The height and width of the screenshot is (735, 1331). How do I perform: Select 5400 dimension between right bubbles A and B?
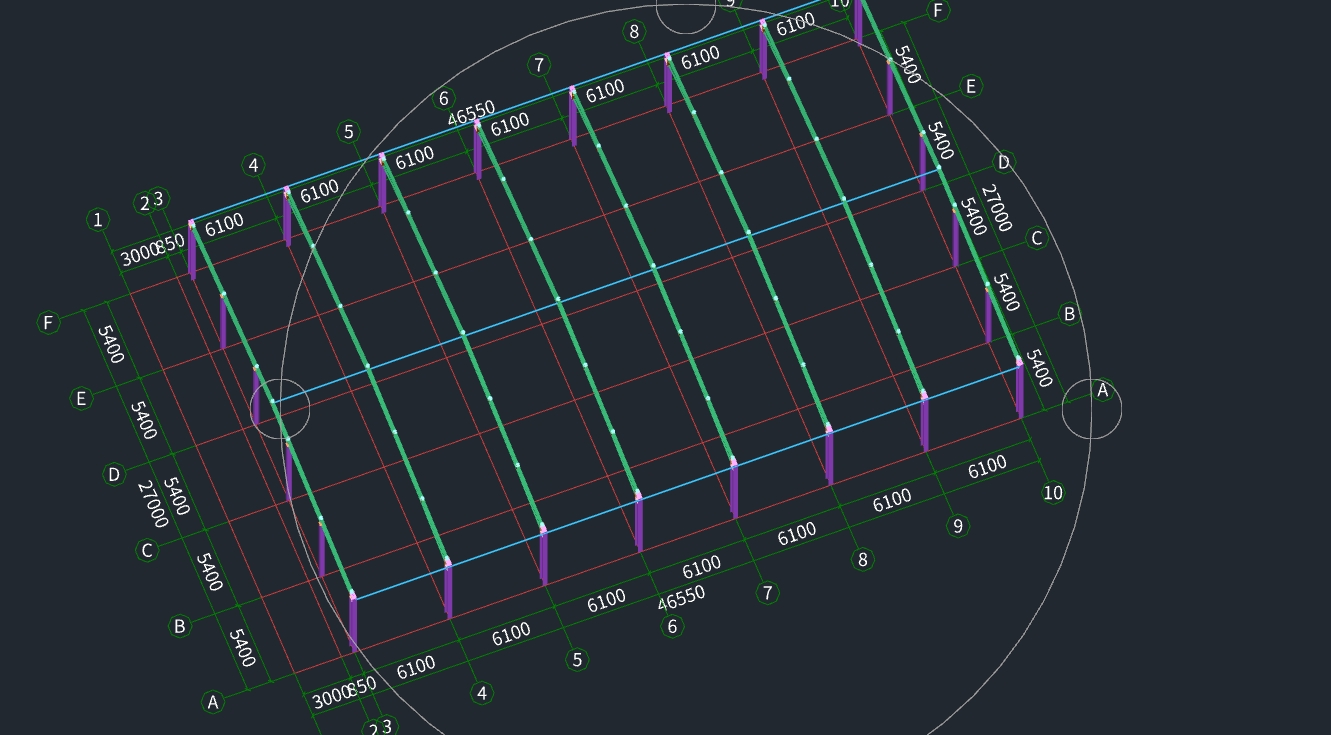pos(1039,368)
